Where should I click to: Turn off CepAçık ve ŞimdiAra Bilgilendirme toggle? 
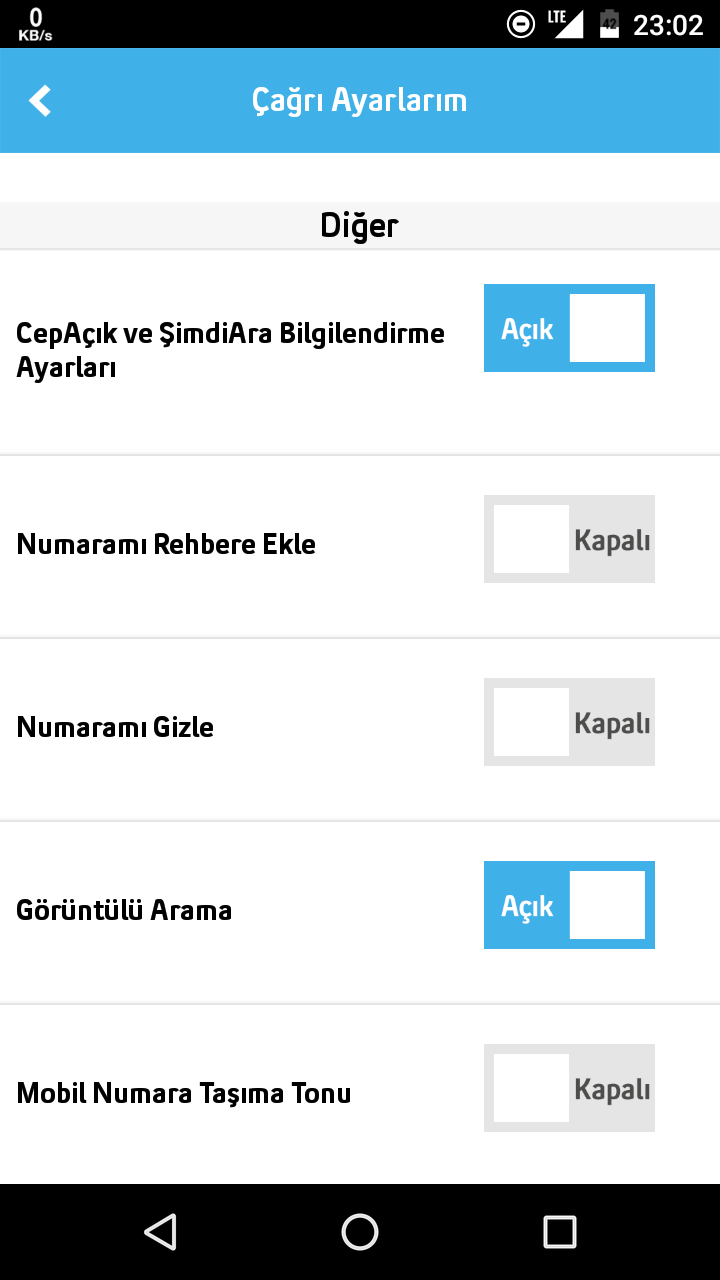pos(569,328)
